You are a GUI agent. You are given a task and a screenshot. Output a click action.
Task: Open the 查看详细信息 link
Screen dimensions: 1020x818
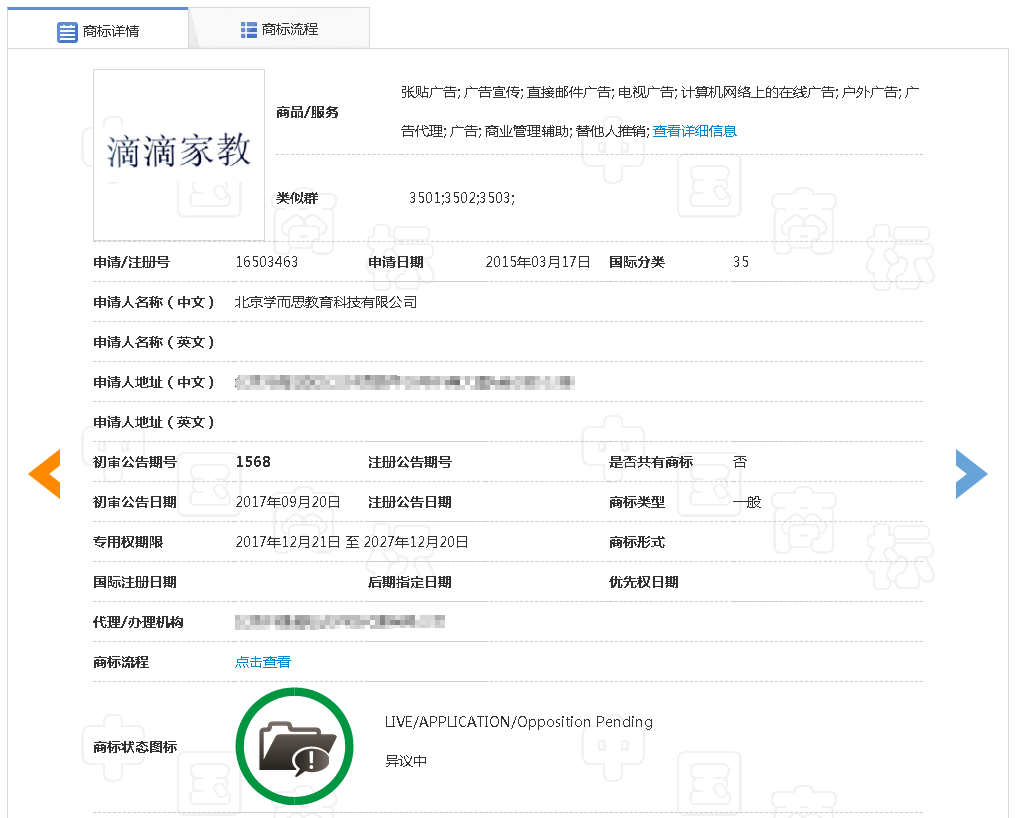click(694, 131)
